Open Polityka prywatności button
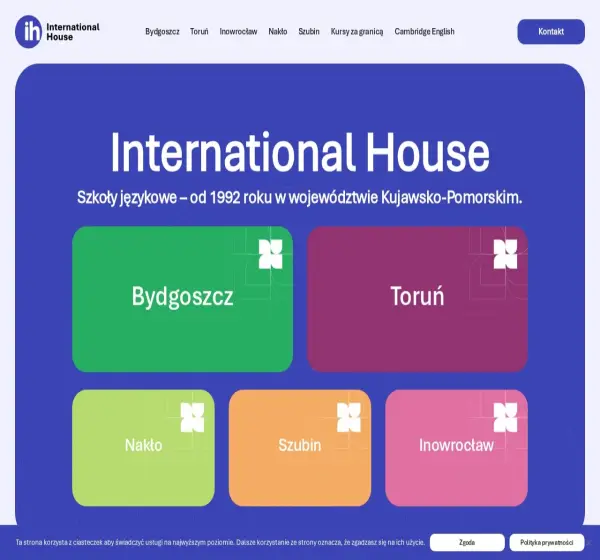Screen dimensions: 600x560 click(547, 542)
